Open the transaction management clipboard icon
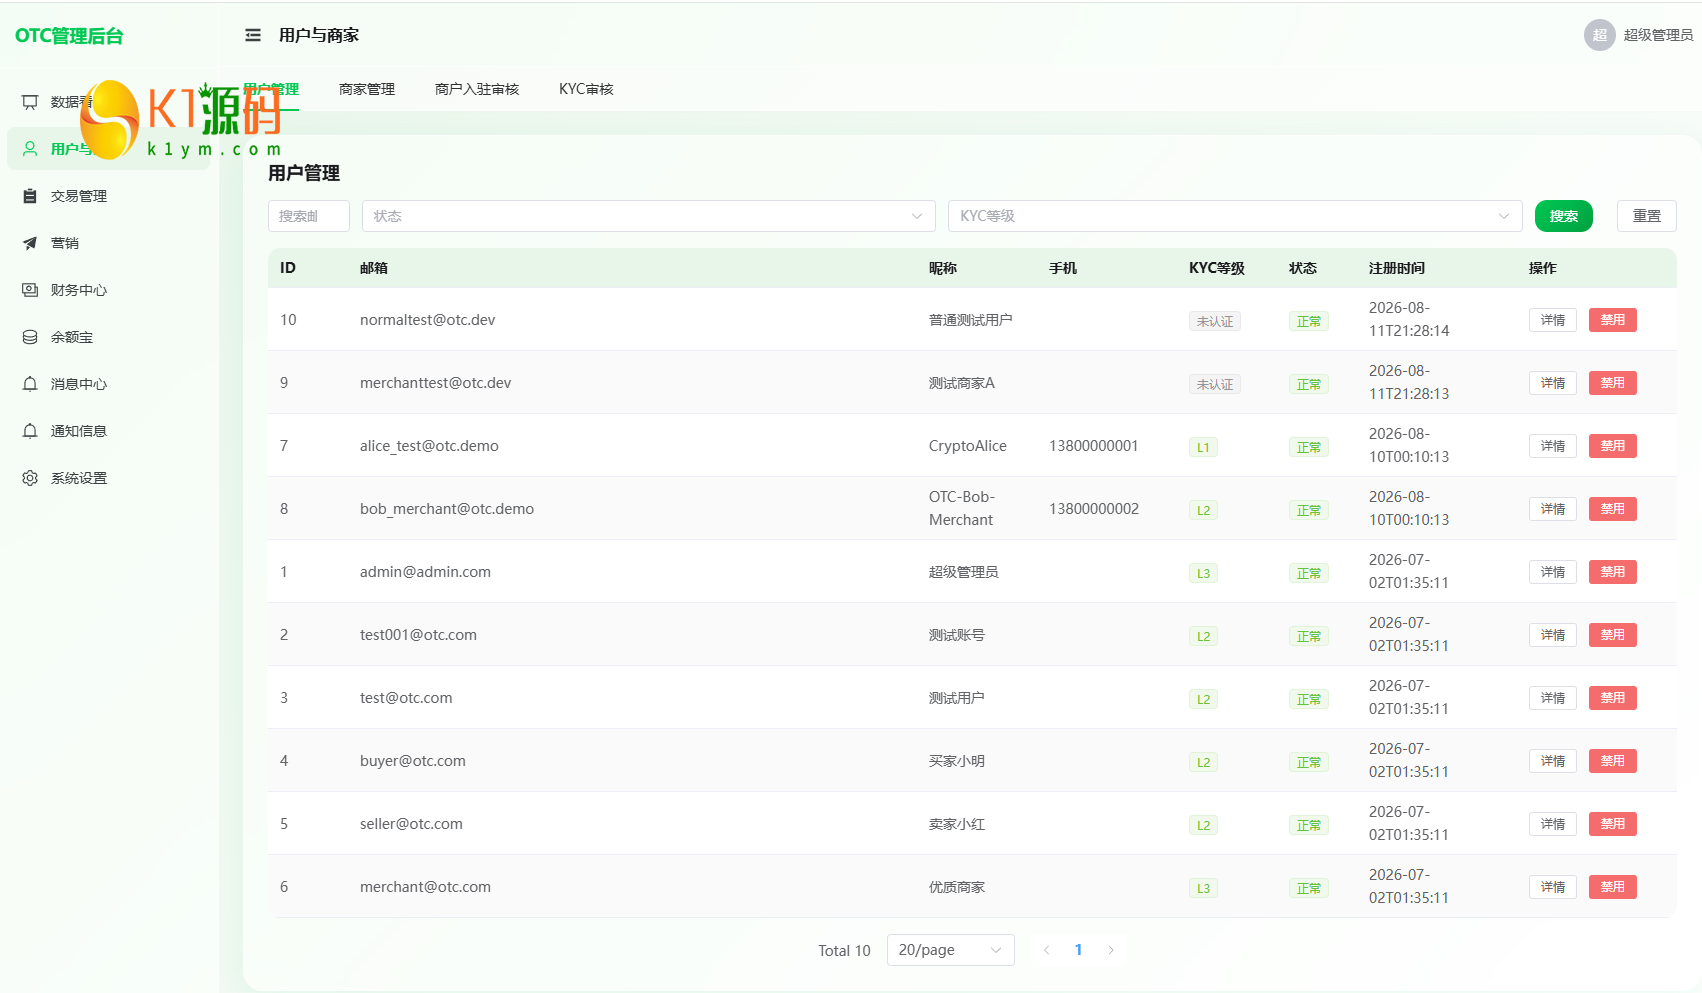1702x993 pixels. (x=30, y=196)
